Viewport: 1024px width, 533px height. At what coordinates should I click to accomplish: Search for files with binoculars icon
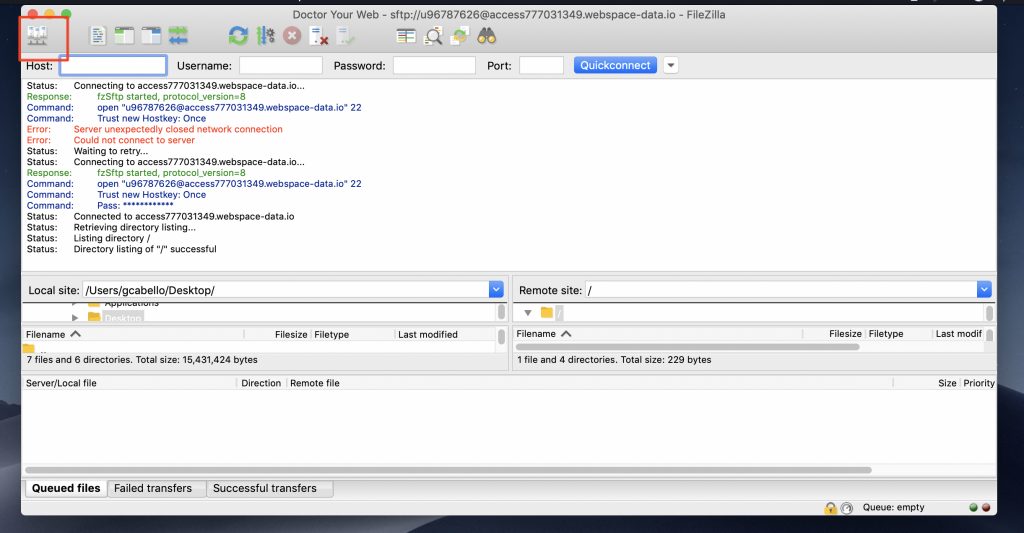pyautogui.click(x=487, y=36)
